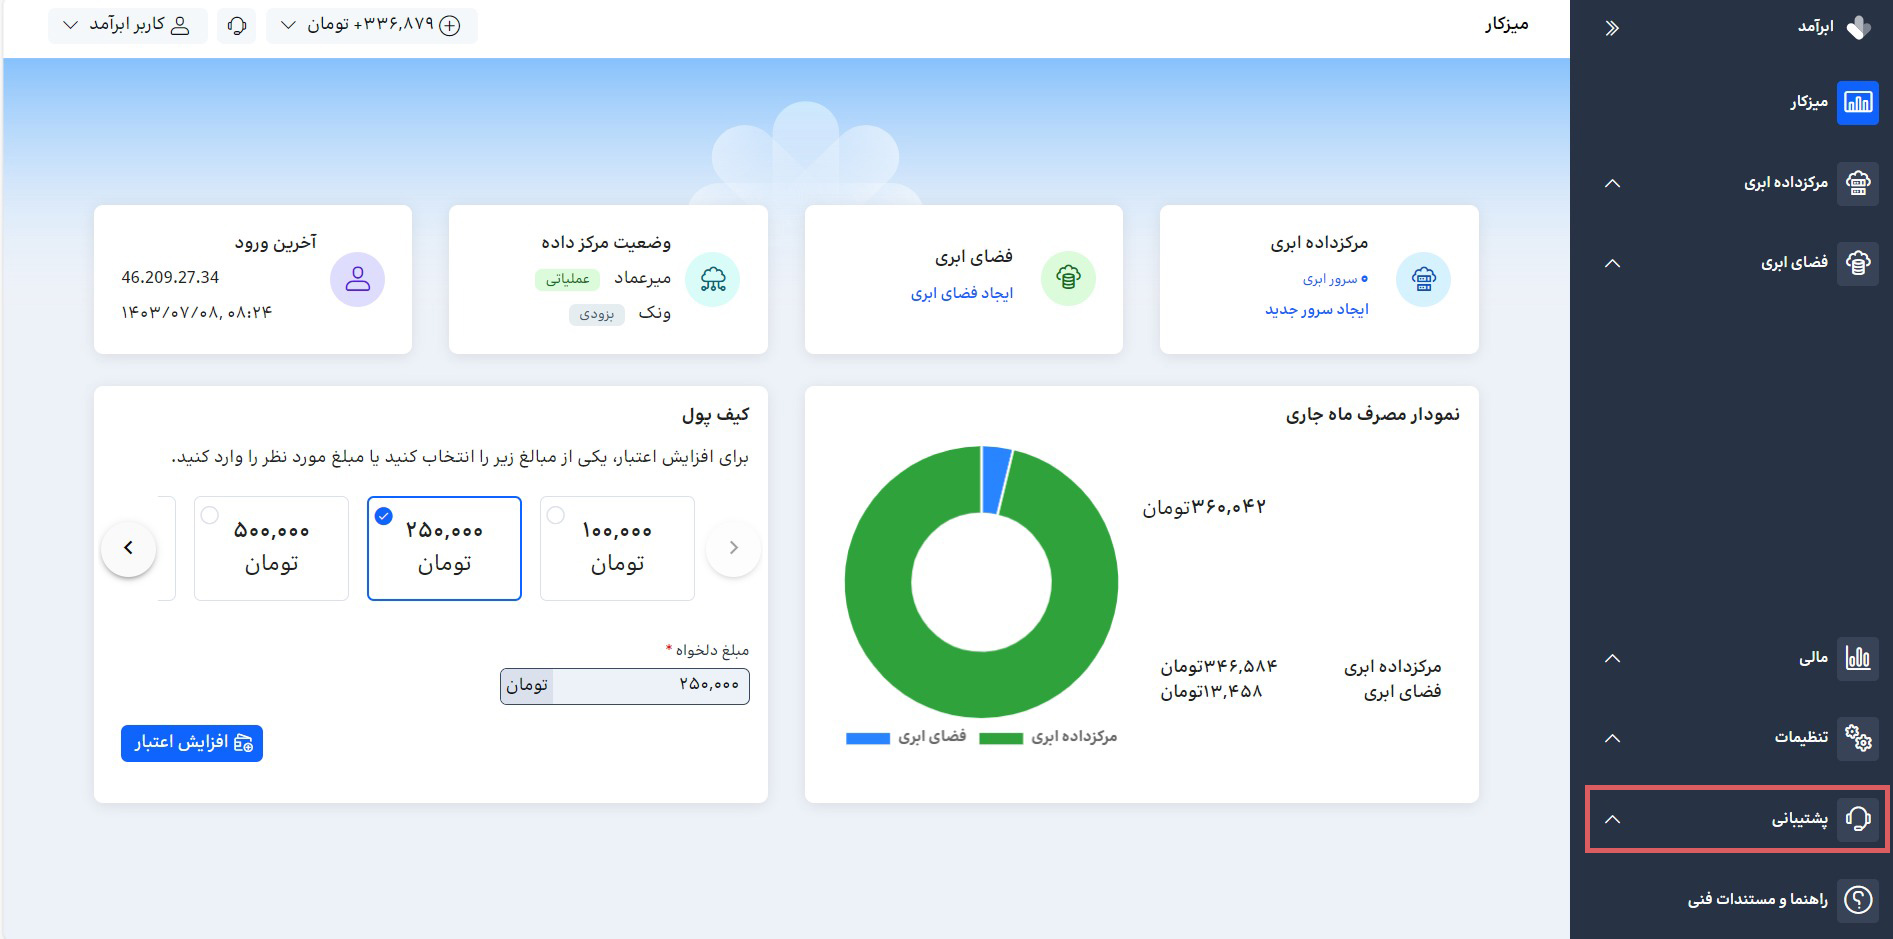The image size is (1893, 939).
Task: Click the plus icon beside the balance
Action: click(x=451, y=26)
